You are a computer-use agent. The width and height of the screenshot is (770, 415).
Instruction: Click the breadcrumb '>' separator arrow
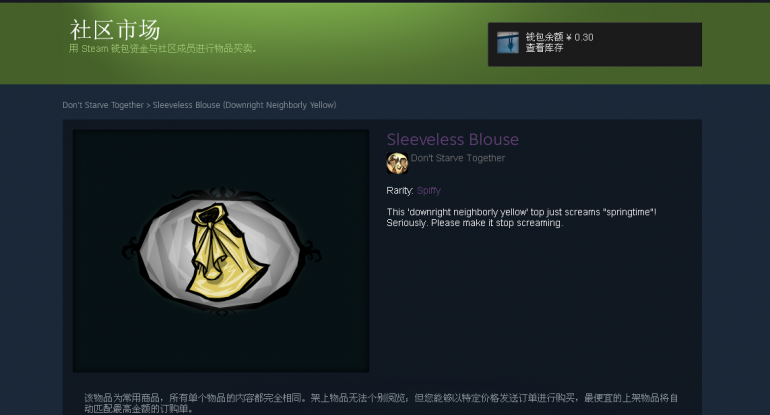[148, 105]
